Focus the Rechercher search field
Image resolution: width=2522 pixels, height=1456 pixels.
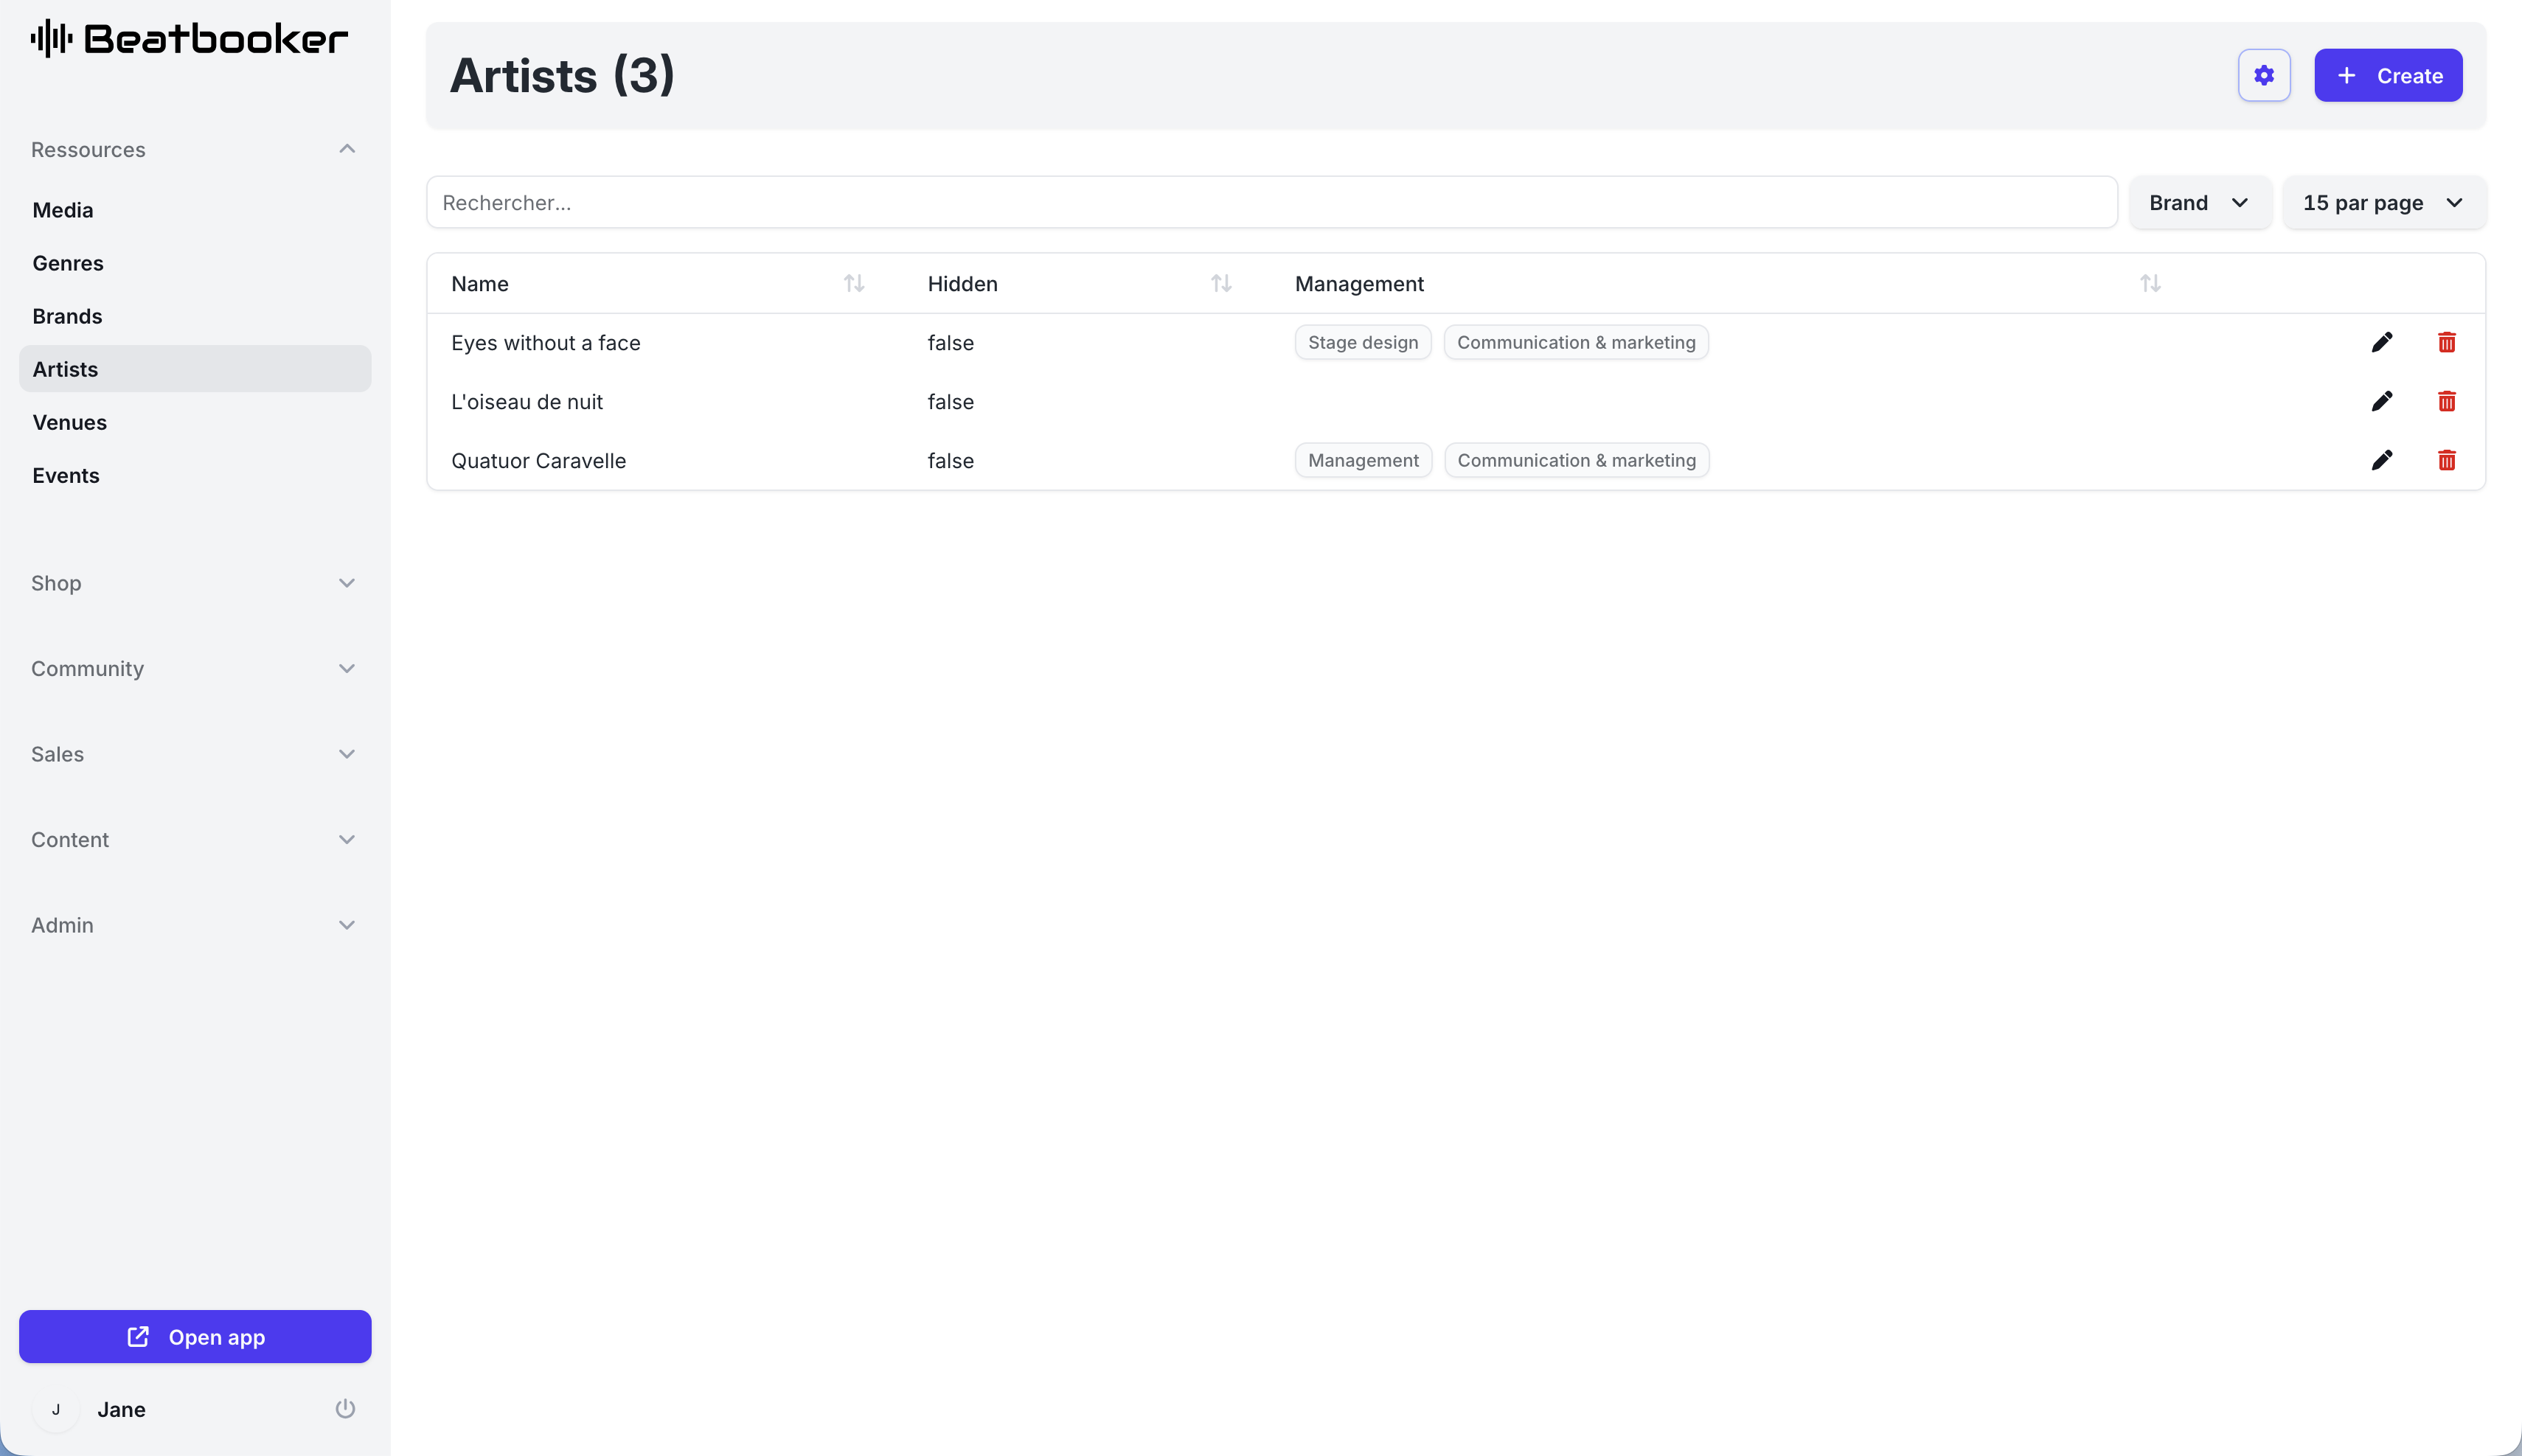(x=1270, y=203)
